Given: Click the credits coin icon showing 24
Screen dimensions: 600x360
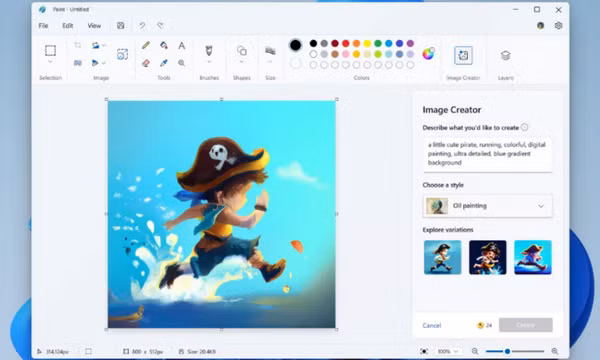Looking at the screenshot, I should (x=480, y=325).
